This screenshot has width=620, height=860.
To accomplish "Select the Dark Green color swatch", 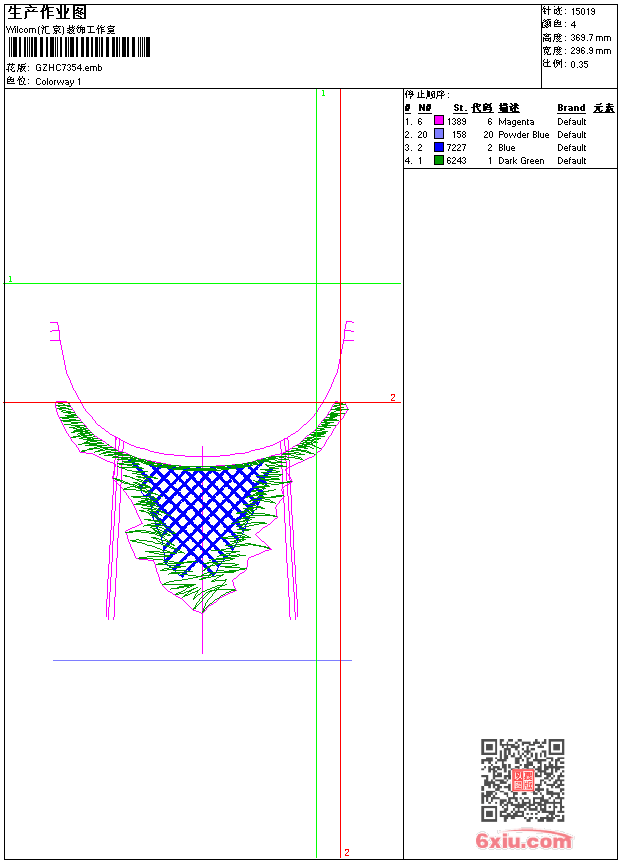I will (x=439, y=160).
